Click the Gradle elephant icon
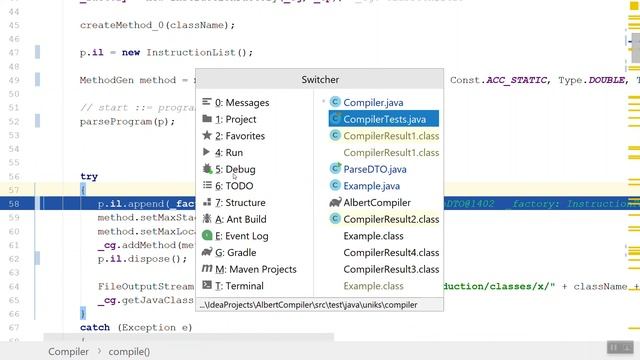640x360 pixels. point(207,252)
